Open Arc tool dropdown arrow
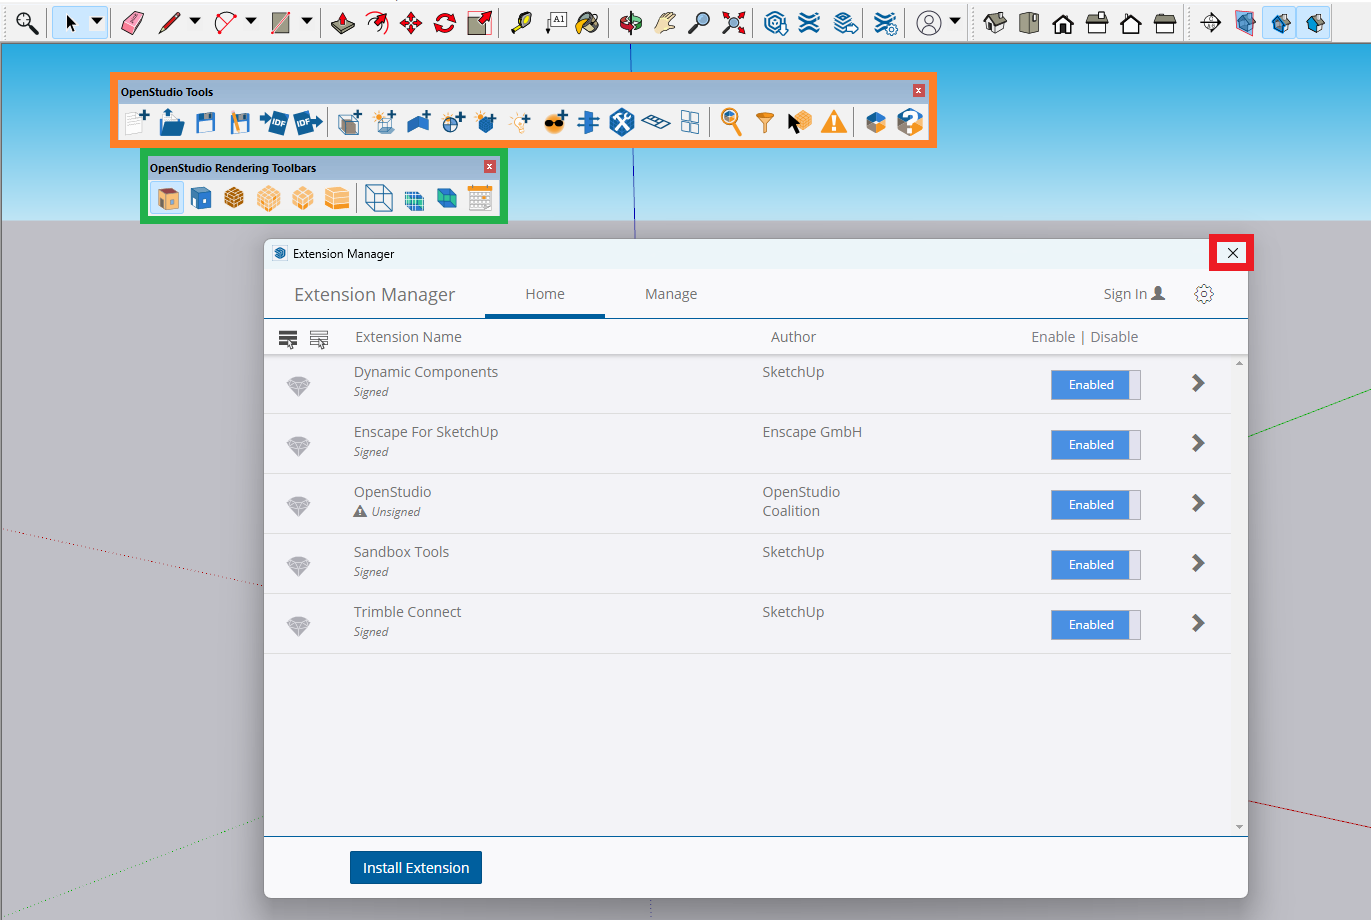Screen dimensions: 1371x920 pyautogui.click(x=251, y=22)
